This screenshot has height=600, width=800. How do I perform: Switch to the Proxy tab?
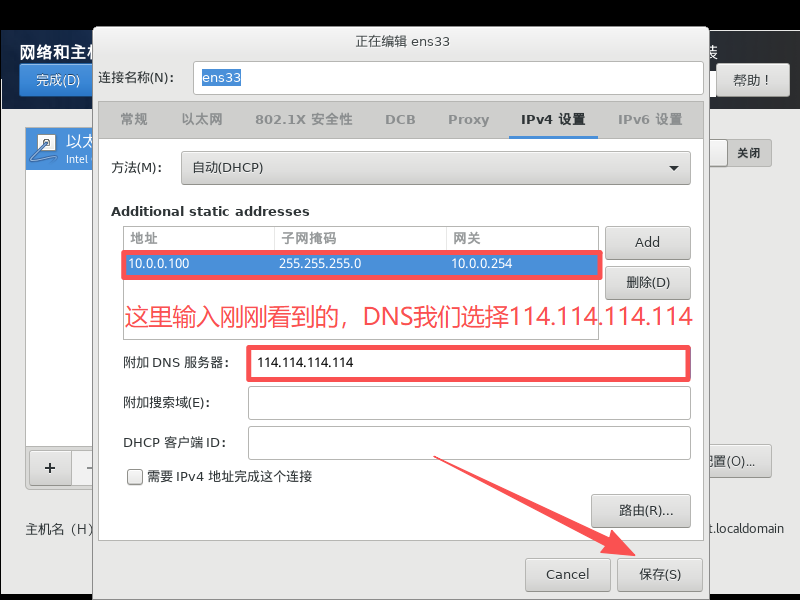[468, 119]
